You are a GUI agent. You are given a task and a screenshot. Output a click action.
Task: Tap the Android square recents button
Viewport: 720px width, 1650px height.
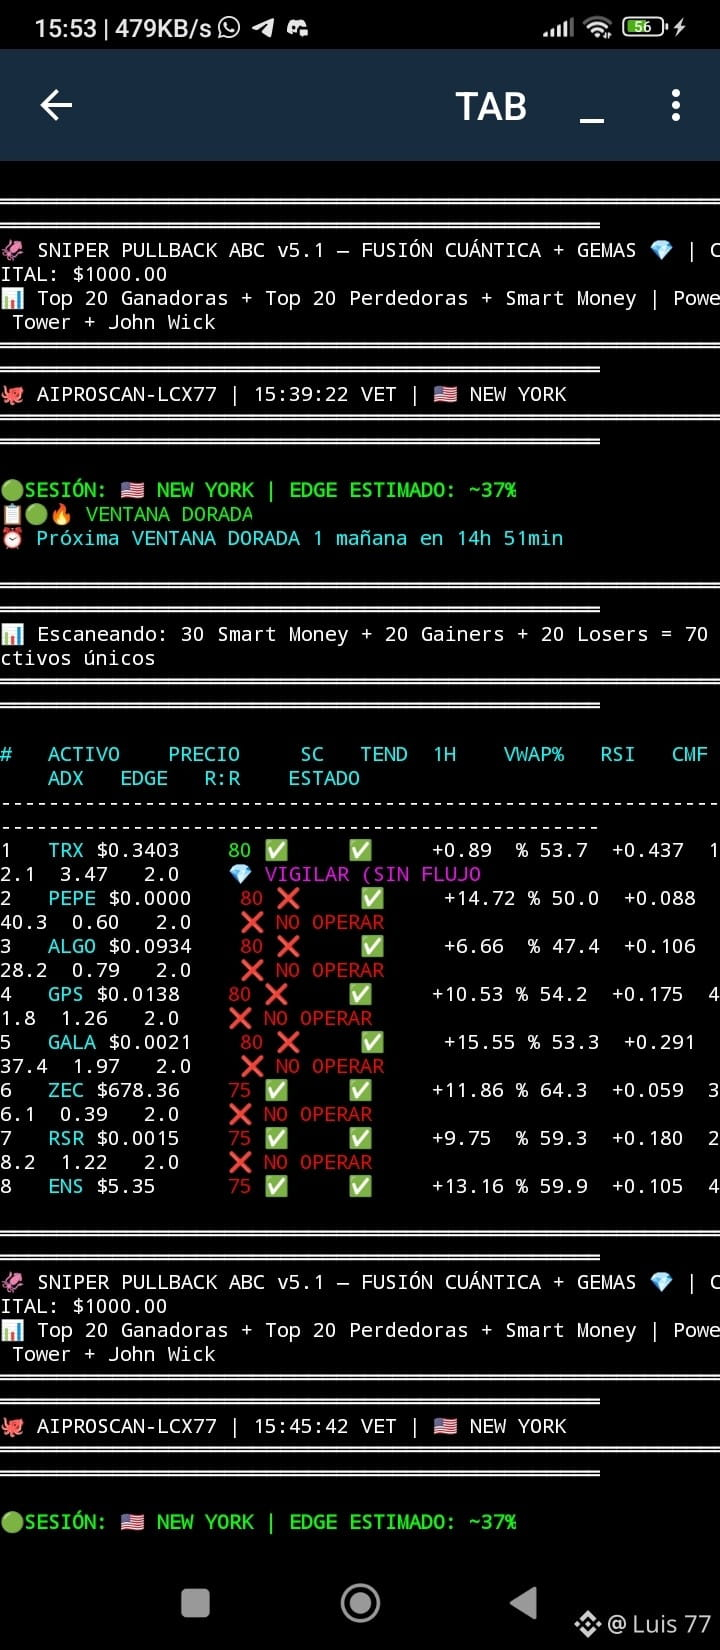[x=195, y=1603]
